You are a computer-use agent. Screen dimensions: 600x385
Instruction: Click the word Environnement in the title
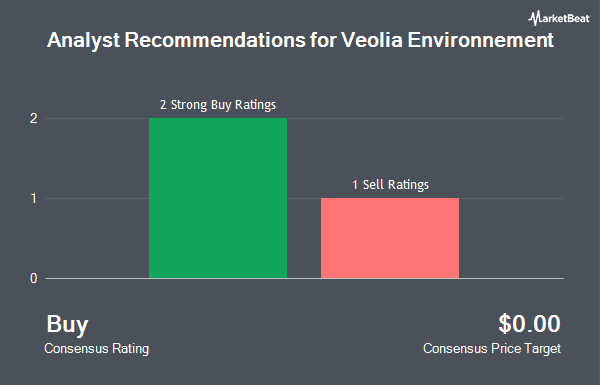click(481, 40)
